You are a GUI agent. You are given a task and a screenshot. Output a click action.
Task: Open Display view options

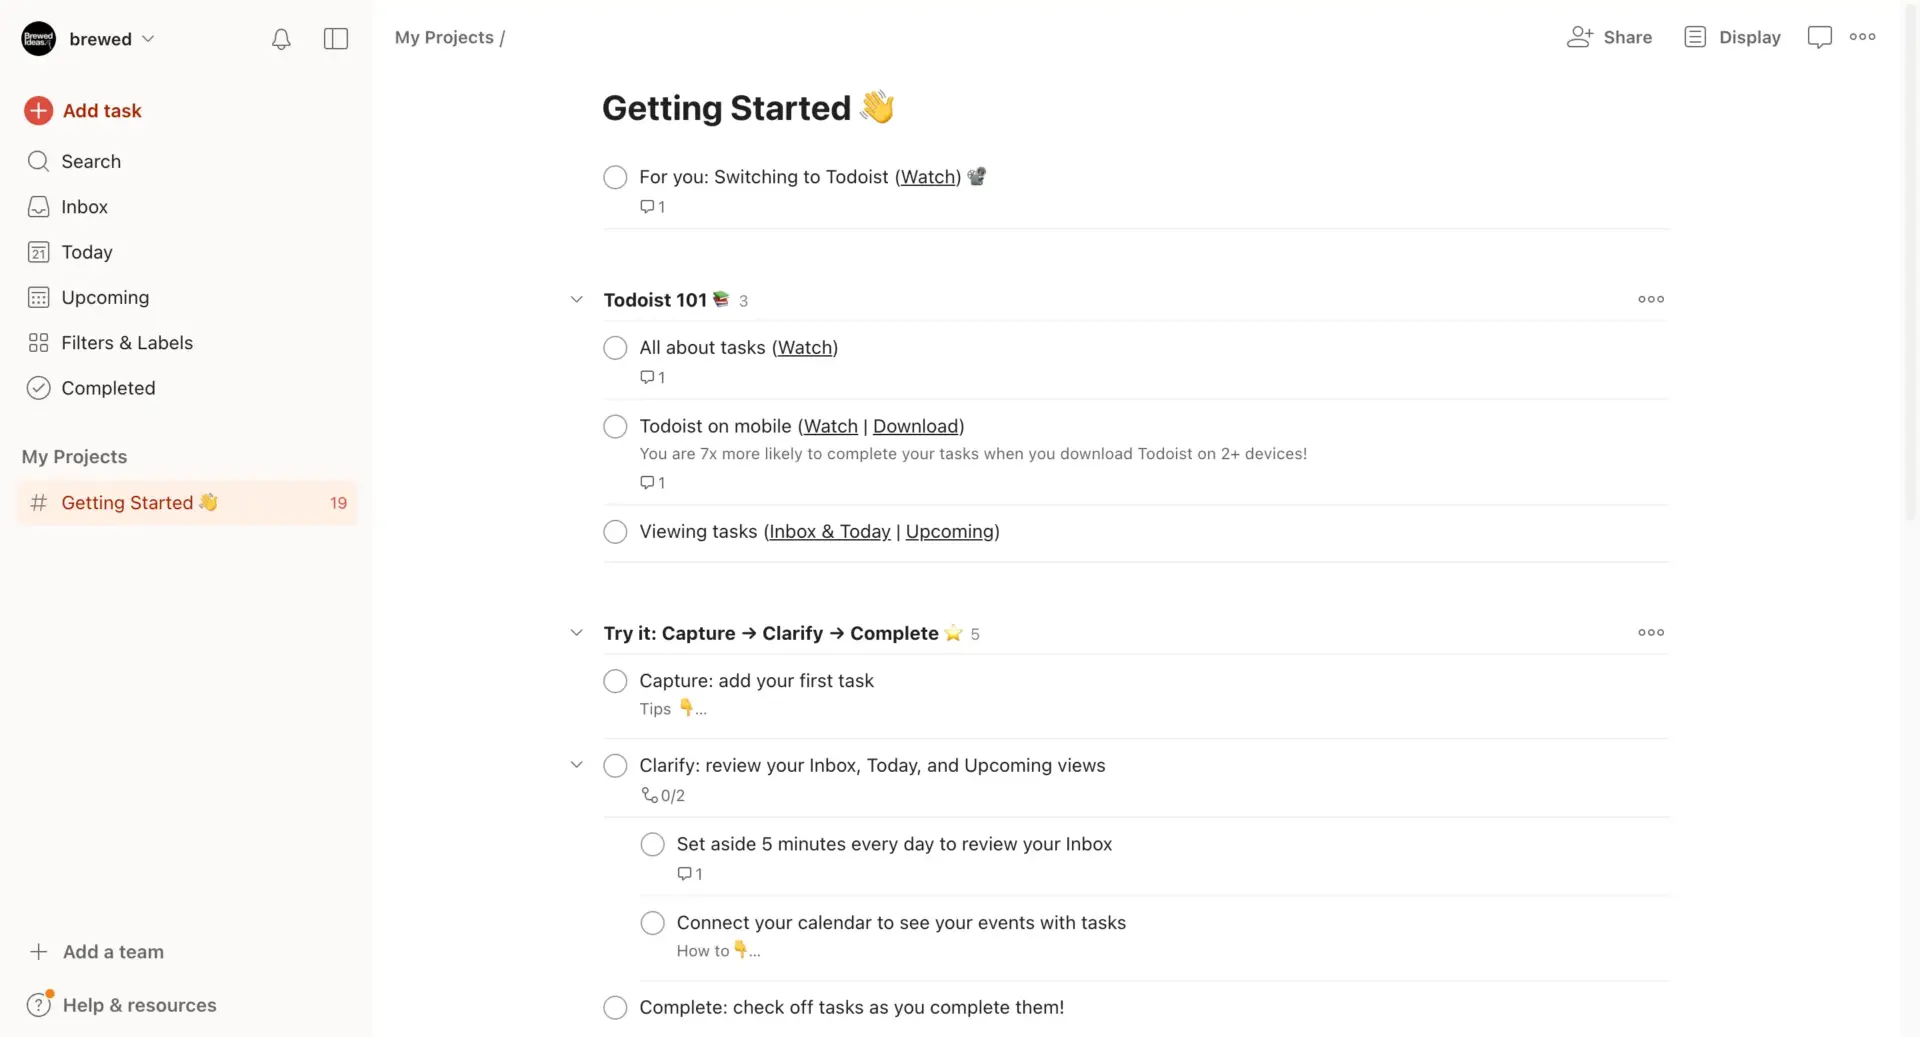click(1732, 37)
